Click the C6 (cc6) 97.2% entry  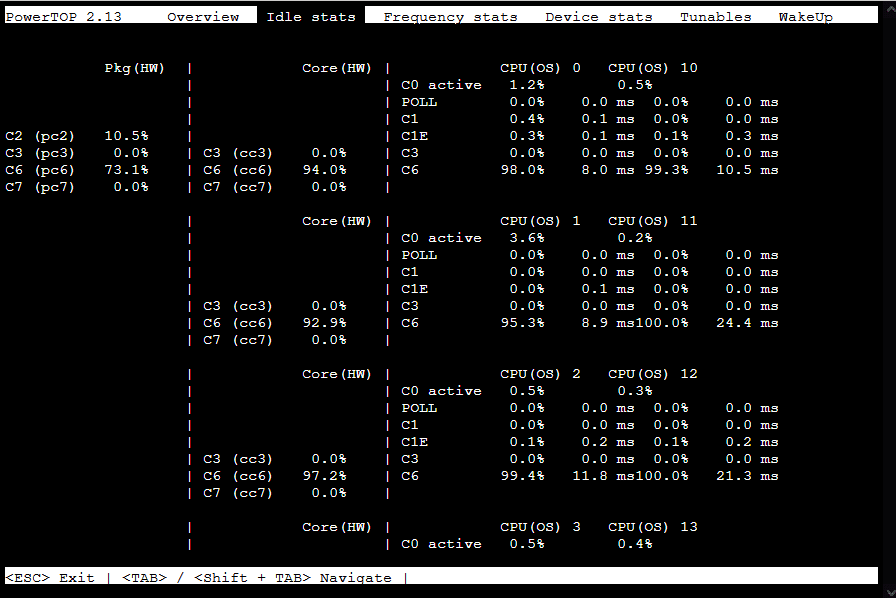274,476
